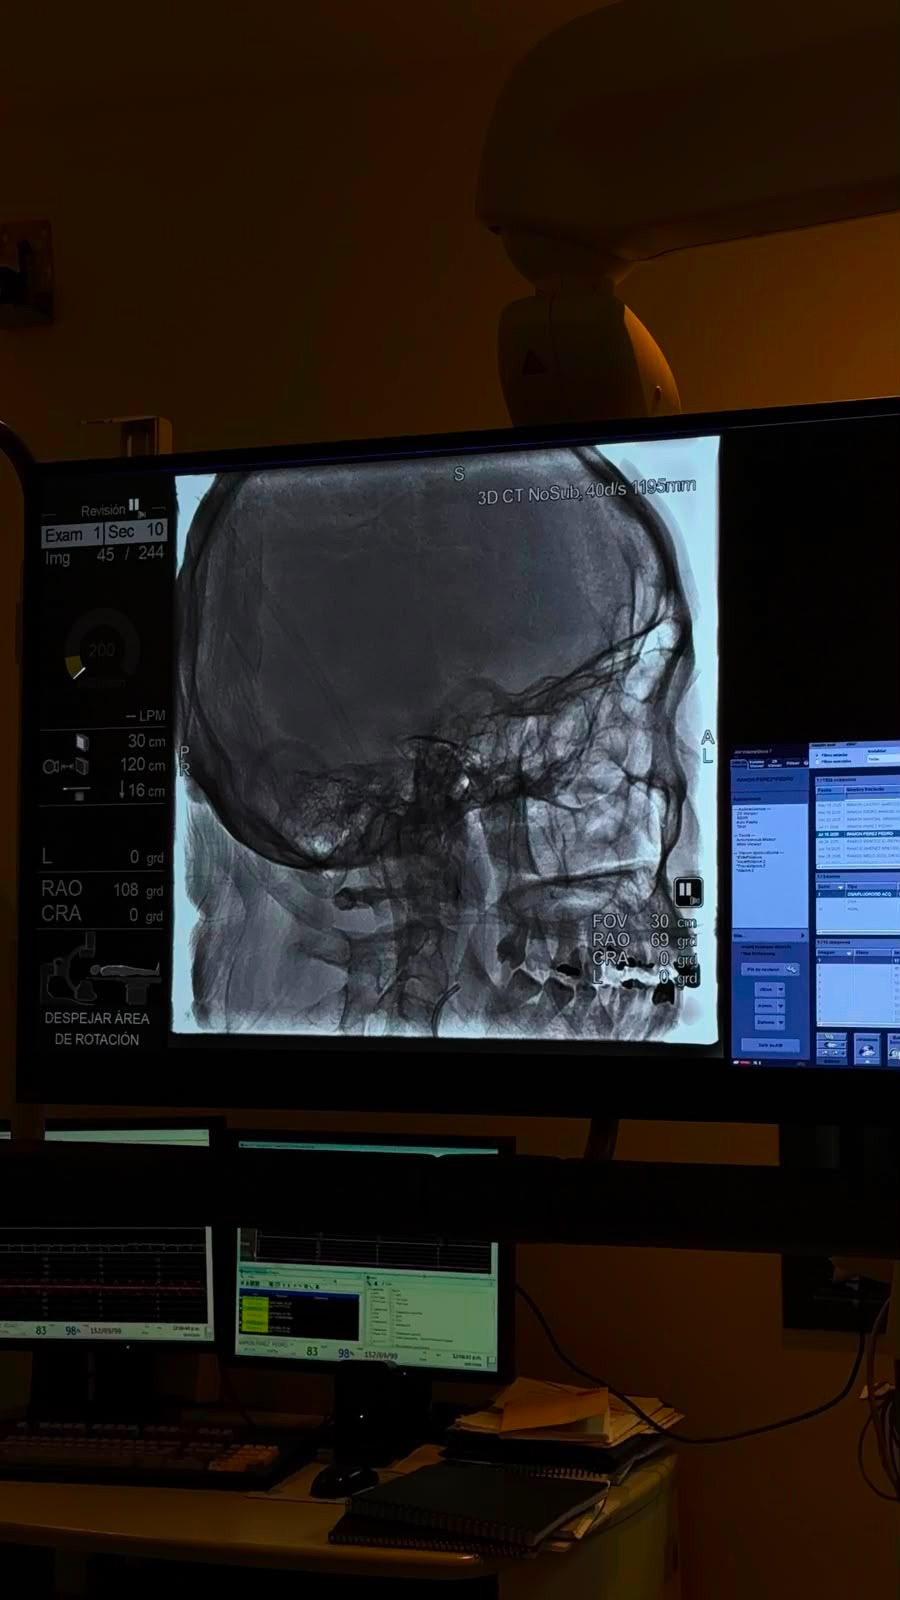The height and width of the screenshot is (1600, 900).
Task: Click the detector field-of-view icon beside 30 cm
Action: [82, 742]
